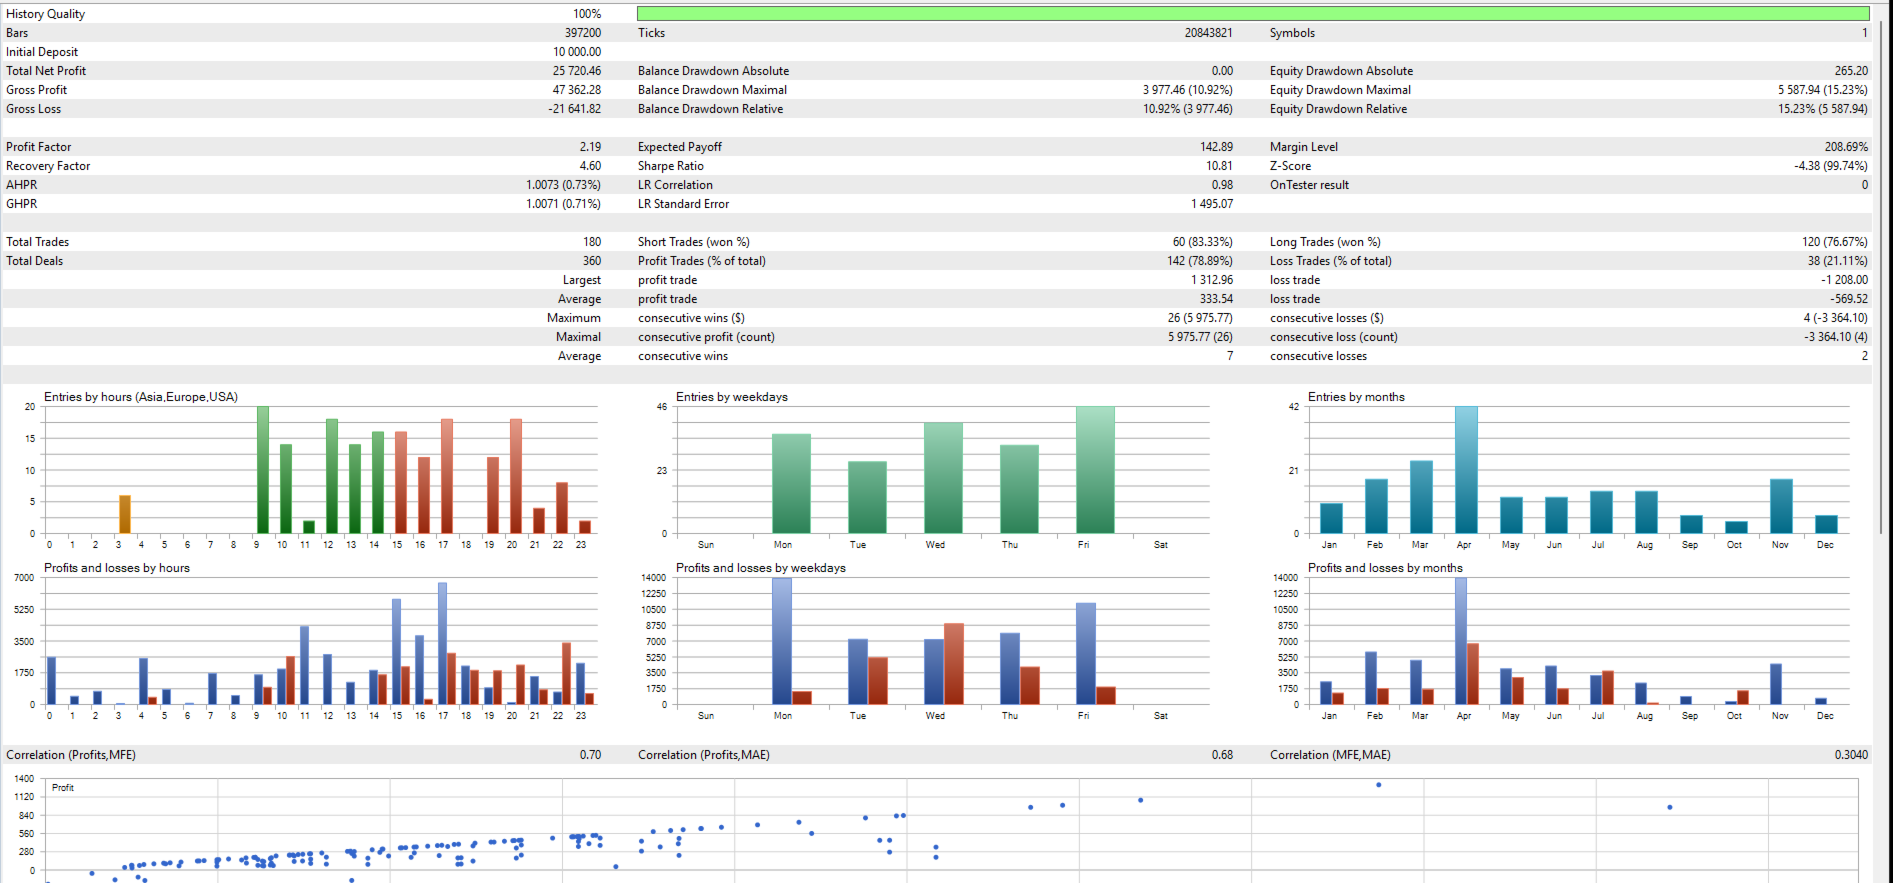Click the Total Trades value 180
The width and height of the screenshot is (1893, 883).
(592, 242)
